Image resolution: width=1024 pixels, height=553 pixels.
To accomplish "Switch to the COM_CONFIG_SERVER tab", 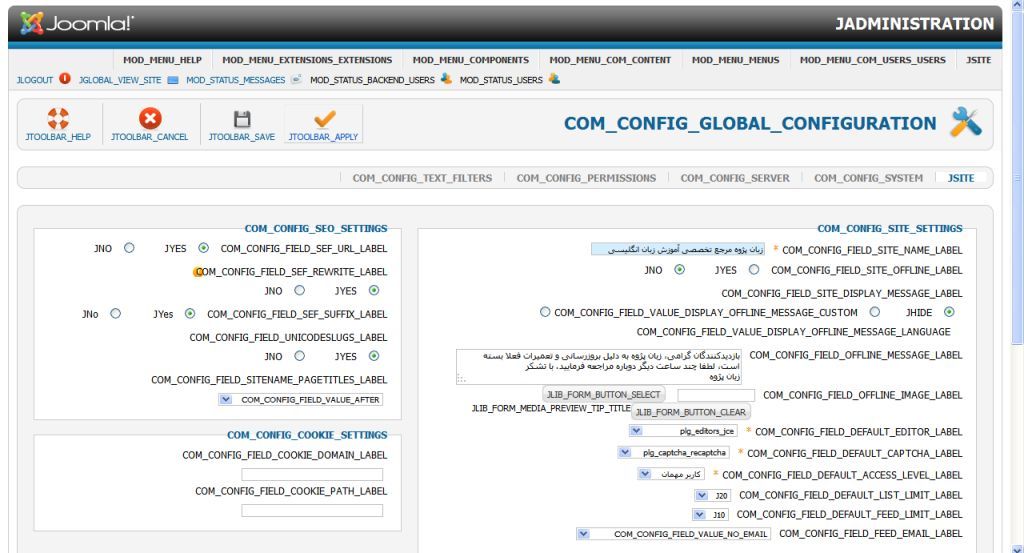I will pyautogui.click(x=735, y=178).
